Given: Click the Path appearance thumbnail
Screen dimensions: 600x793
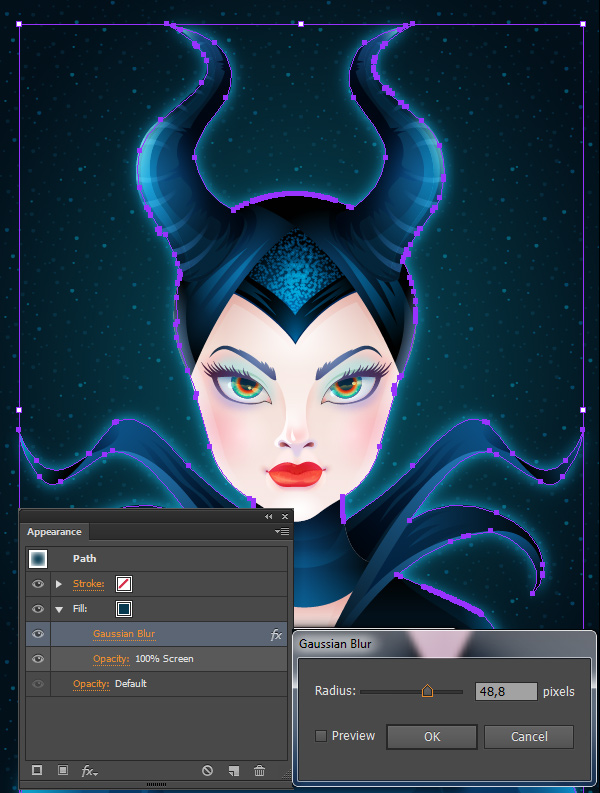Looking at the screenshot, I should pos(38,558).
